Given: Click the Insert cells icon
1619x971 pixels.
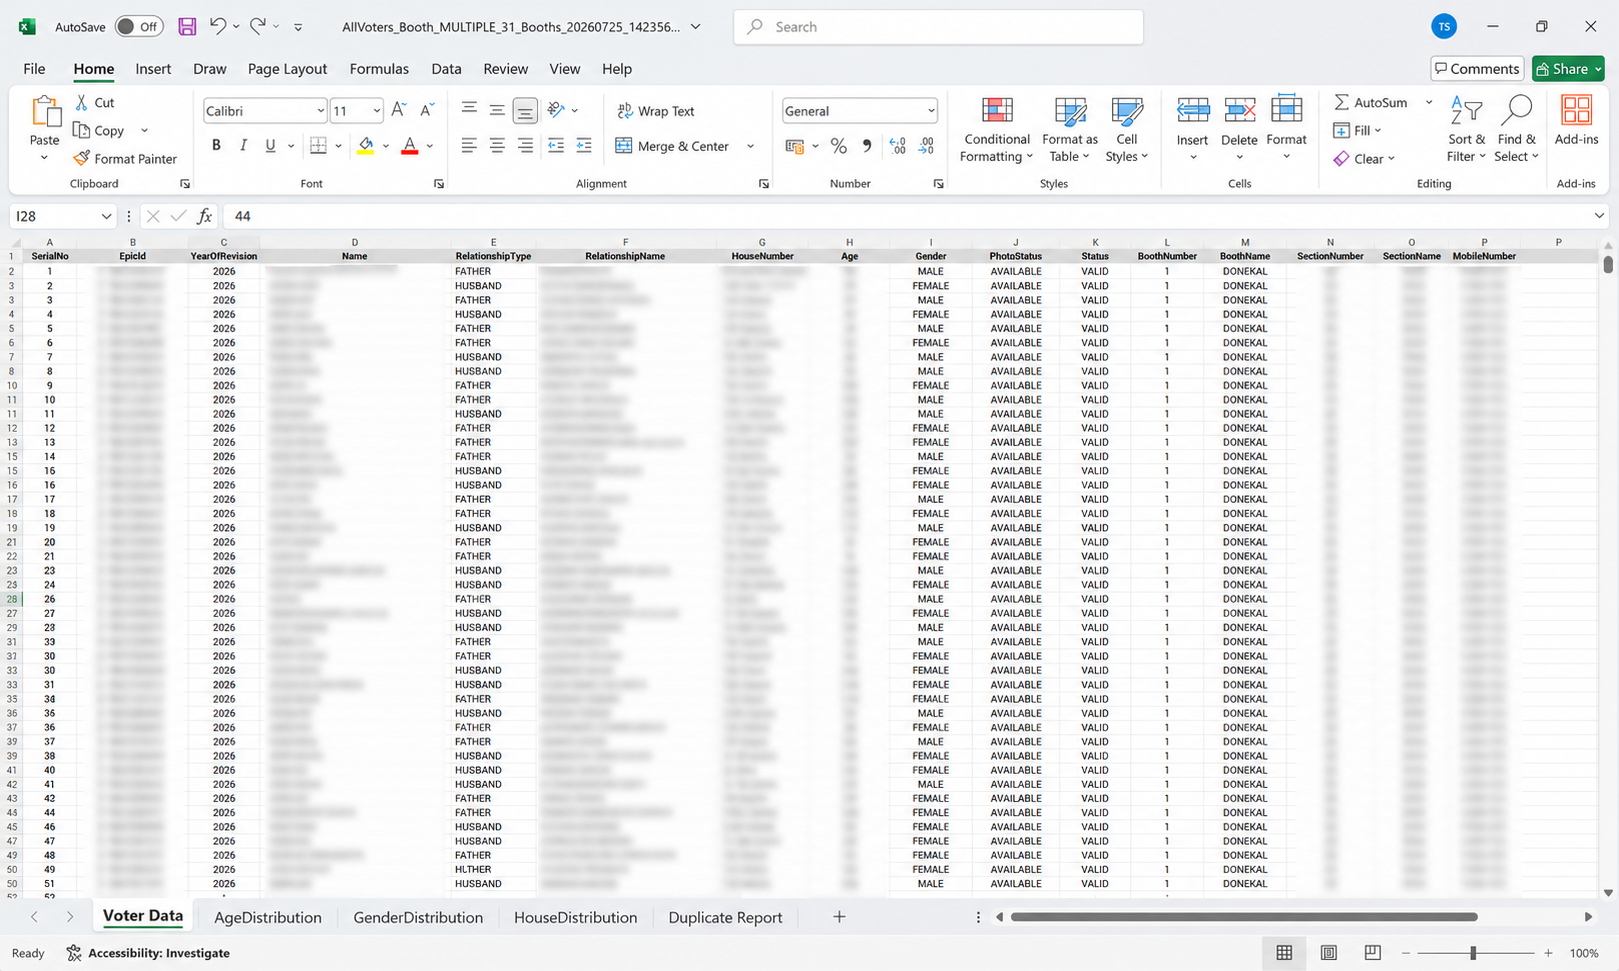Looking at the screenshot, I should [1192, 110].
